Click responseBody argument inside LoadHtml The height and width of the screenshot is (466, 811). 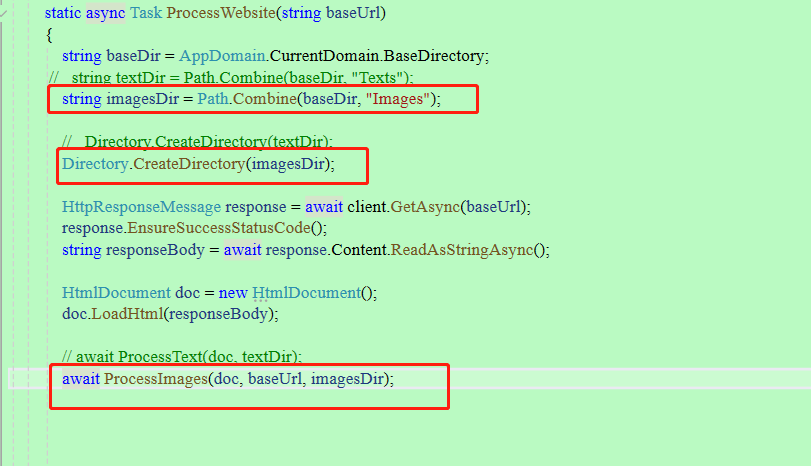tap(218, 314)
